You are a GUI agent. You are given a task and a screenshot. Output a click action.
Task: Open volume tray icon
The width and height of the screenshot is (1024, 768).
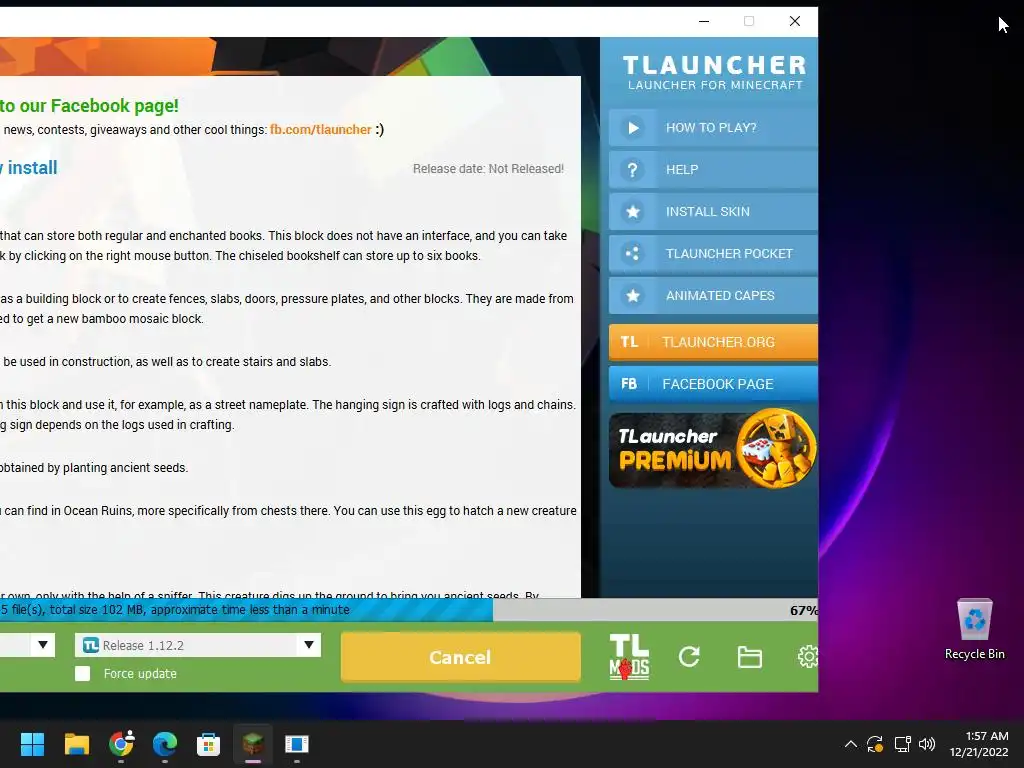(x=927, y=744)
